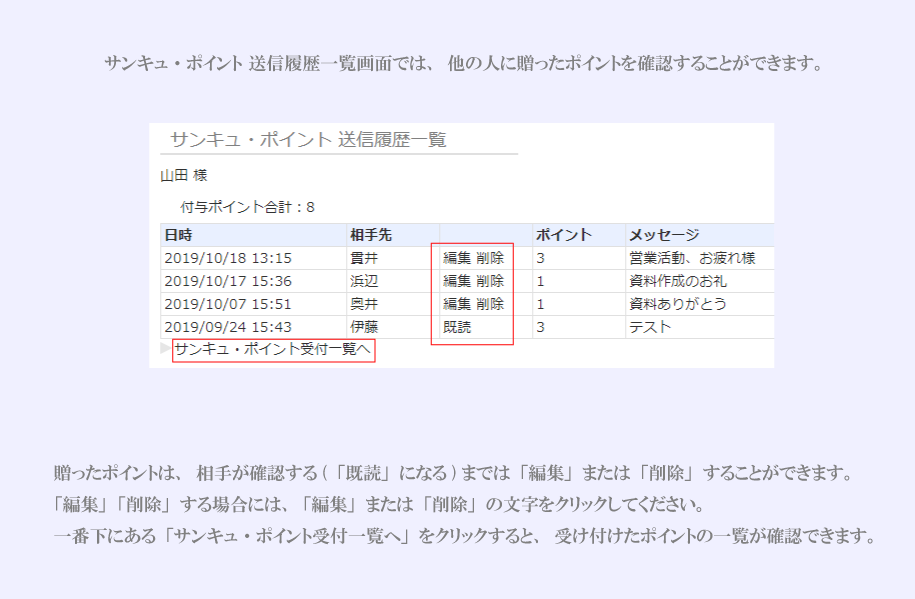Click recipient name 奥井
The width and height of the screenshot is (915, 599).
364,304
